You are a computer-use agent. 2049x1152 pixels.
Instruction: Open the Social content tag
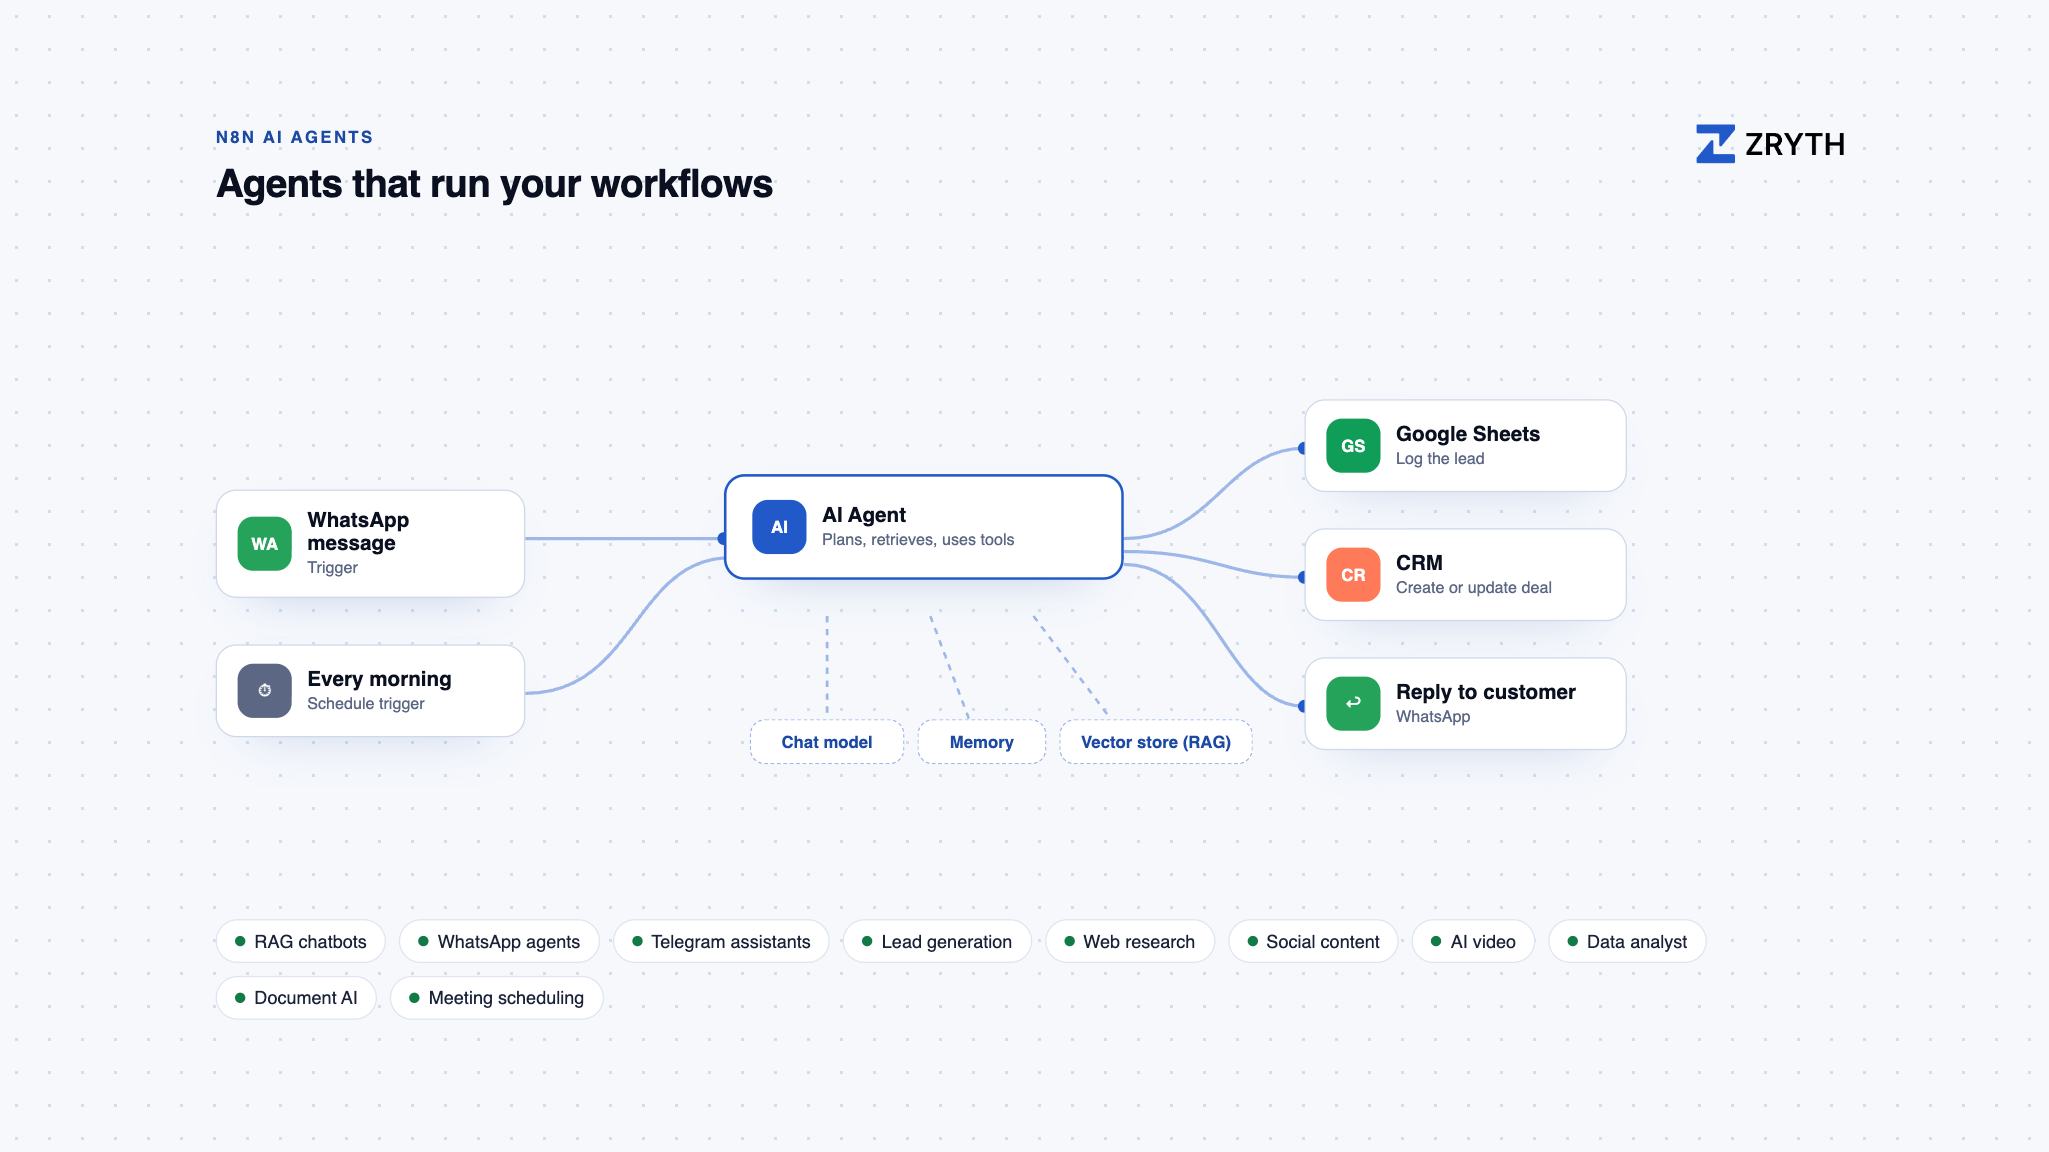click(x=1313, y=941)
